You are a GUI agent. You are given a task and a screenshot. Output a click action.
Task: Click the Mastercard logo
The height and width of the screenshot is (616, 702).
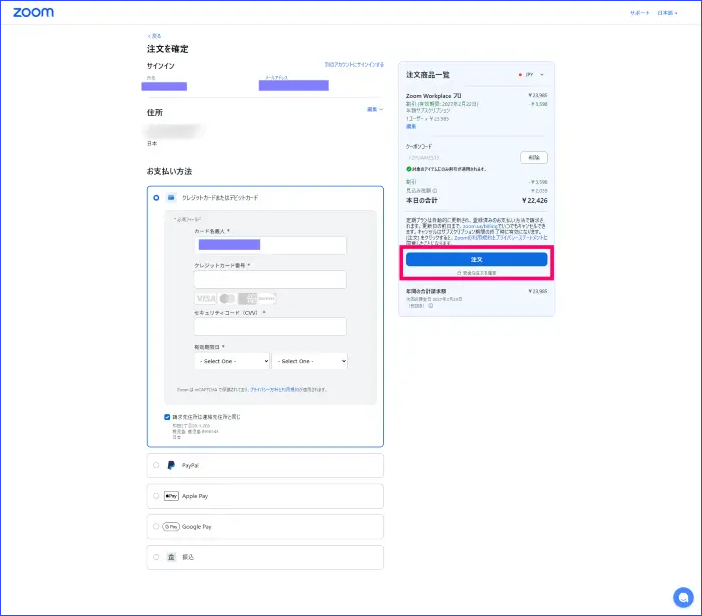pyautogui.click(x=228, y=299)
